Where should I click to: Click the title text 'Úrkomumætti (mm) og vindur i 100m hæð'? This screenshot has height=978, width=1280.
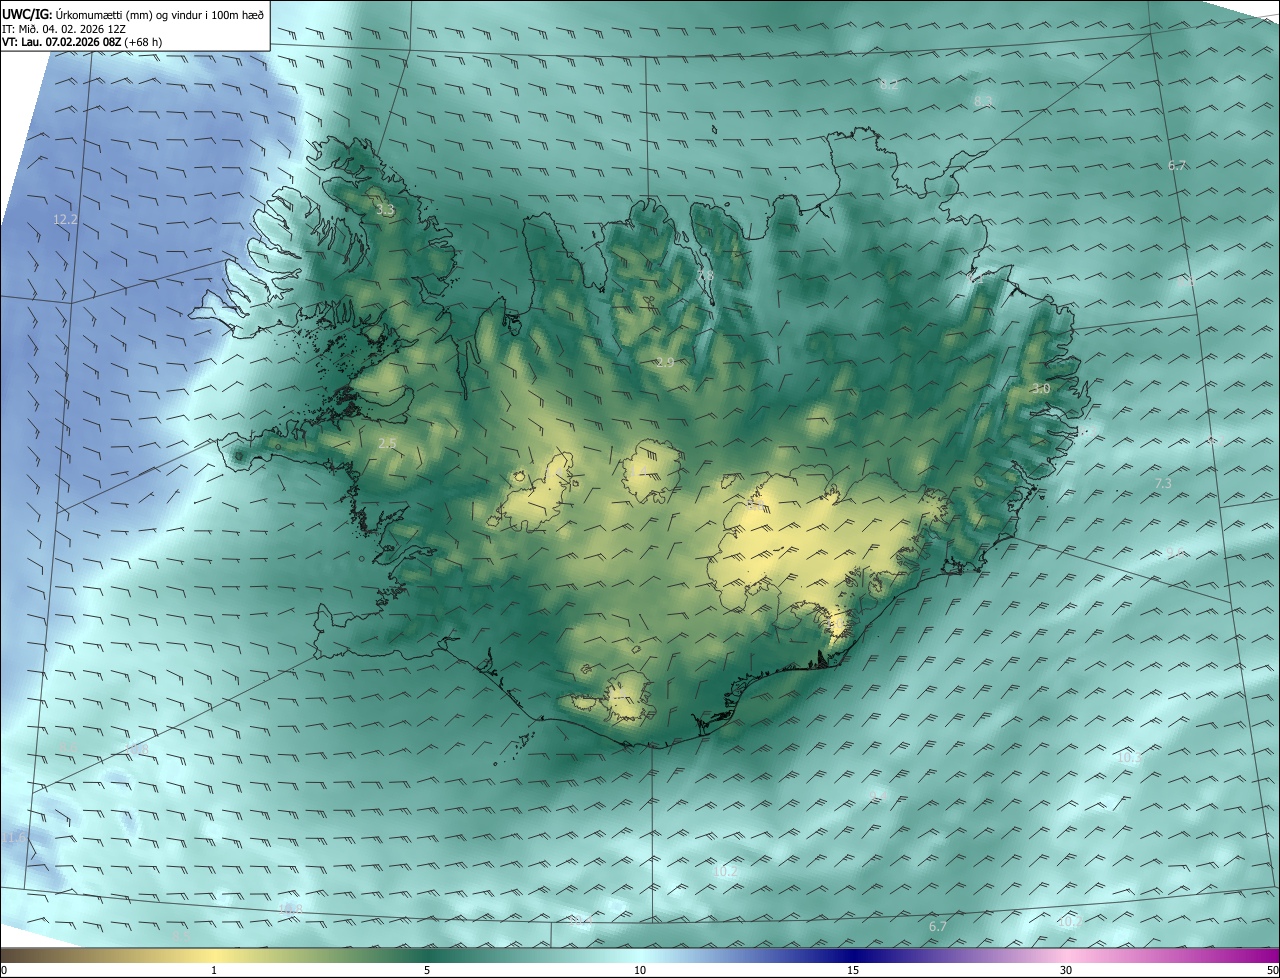[x=158, y=14]
